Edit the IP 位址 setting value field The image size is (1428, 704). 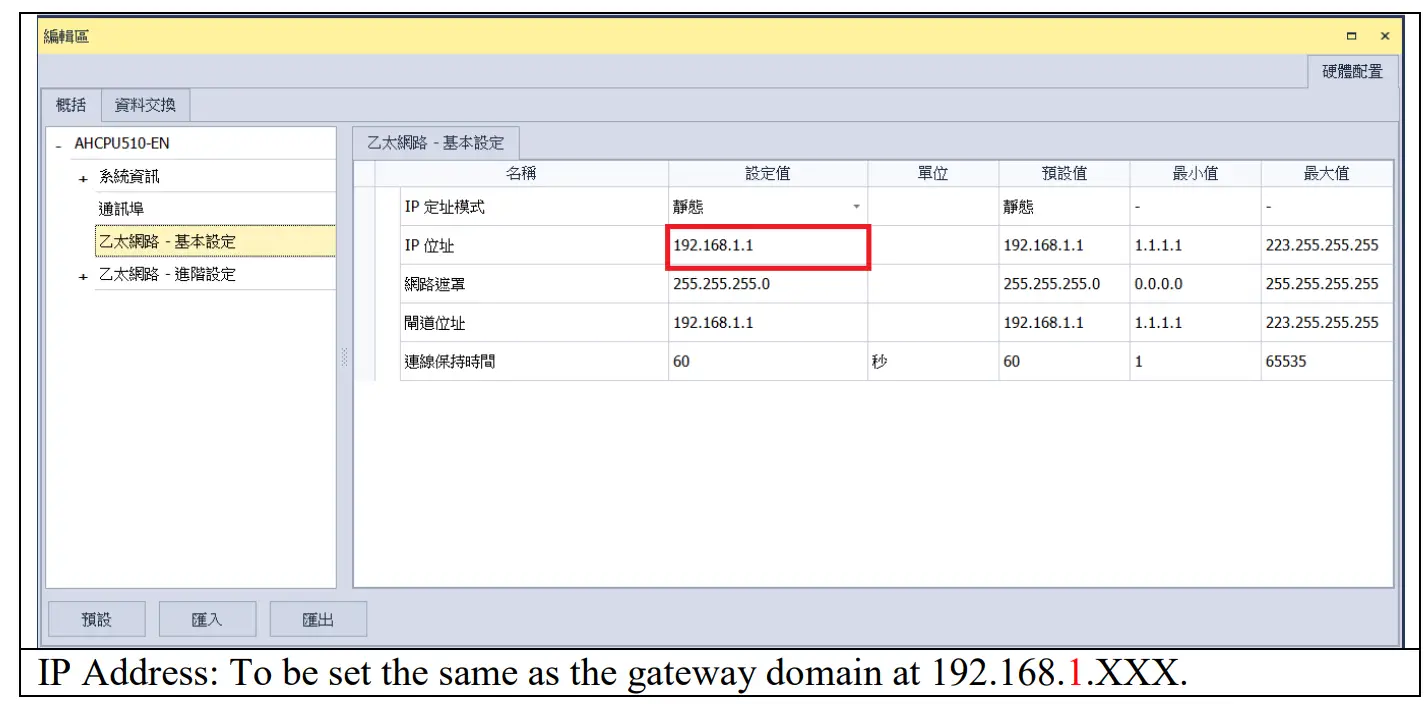point(768,246)
